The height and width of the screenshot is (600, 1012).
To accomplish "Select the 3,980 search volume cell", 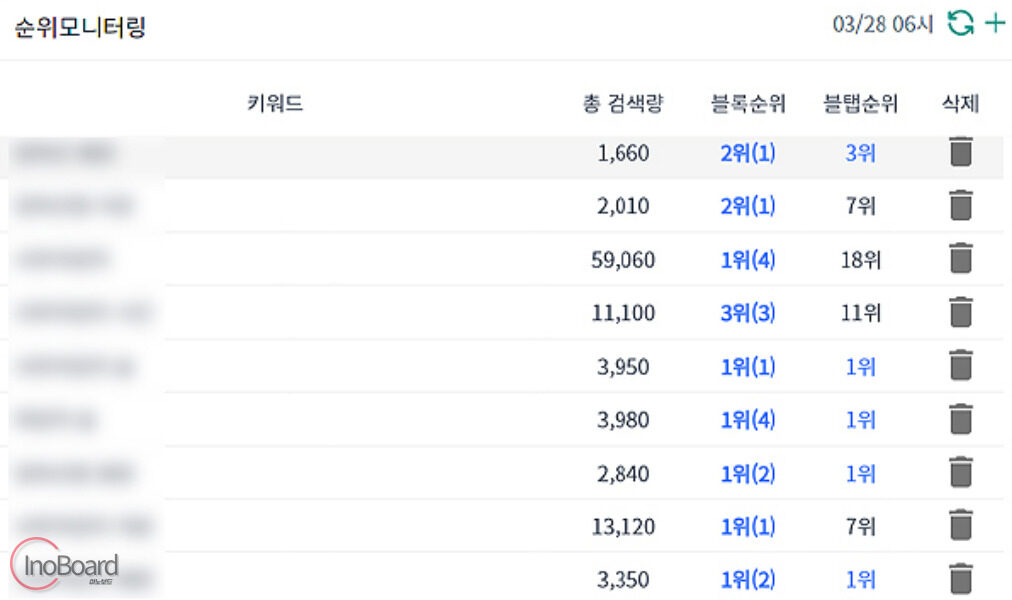I will coord(623,421).
